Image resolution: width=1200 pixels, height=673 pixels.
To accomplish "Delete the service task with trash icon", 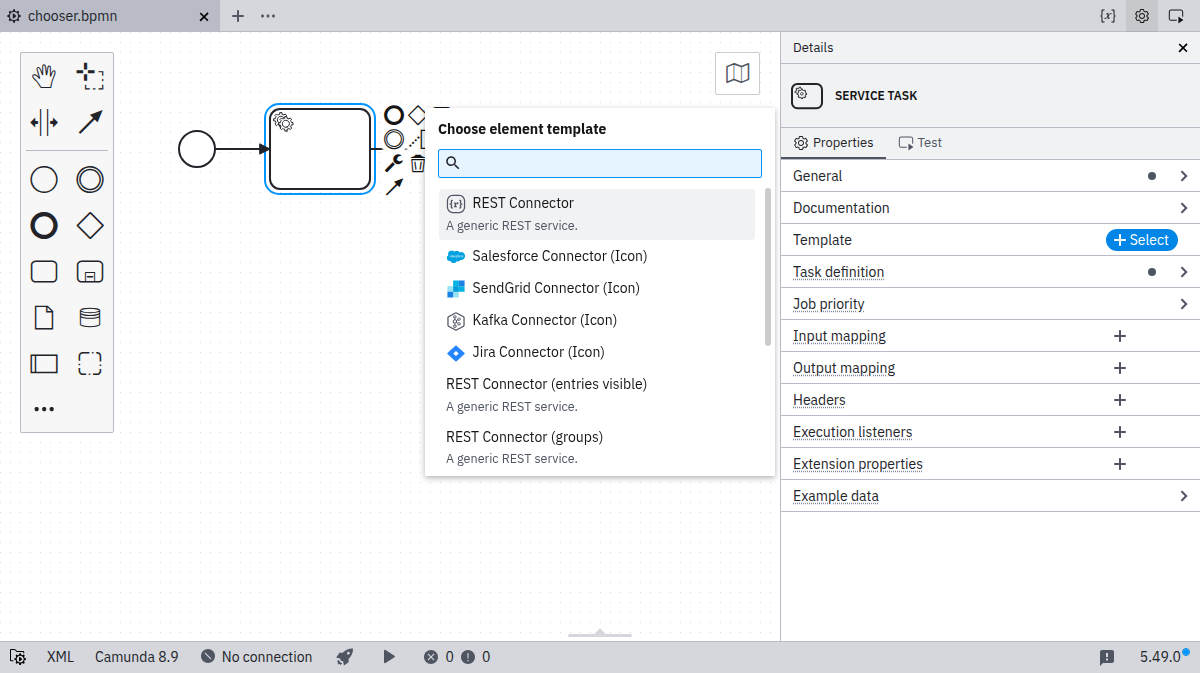I will (418, 163).
